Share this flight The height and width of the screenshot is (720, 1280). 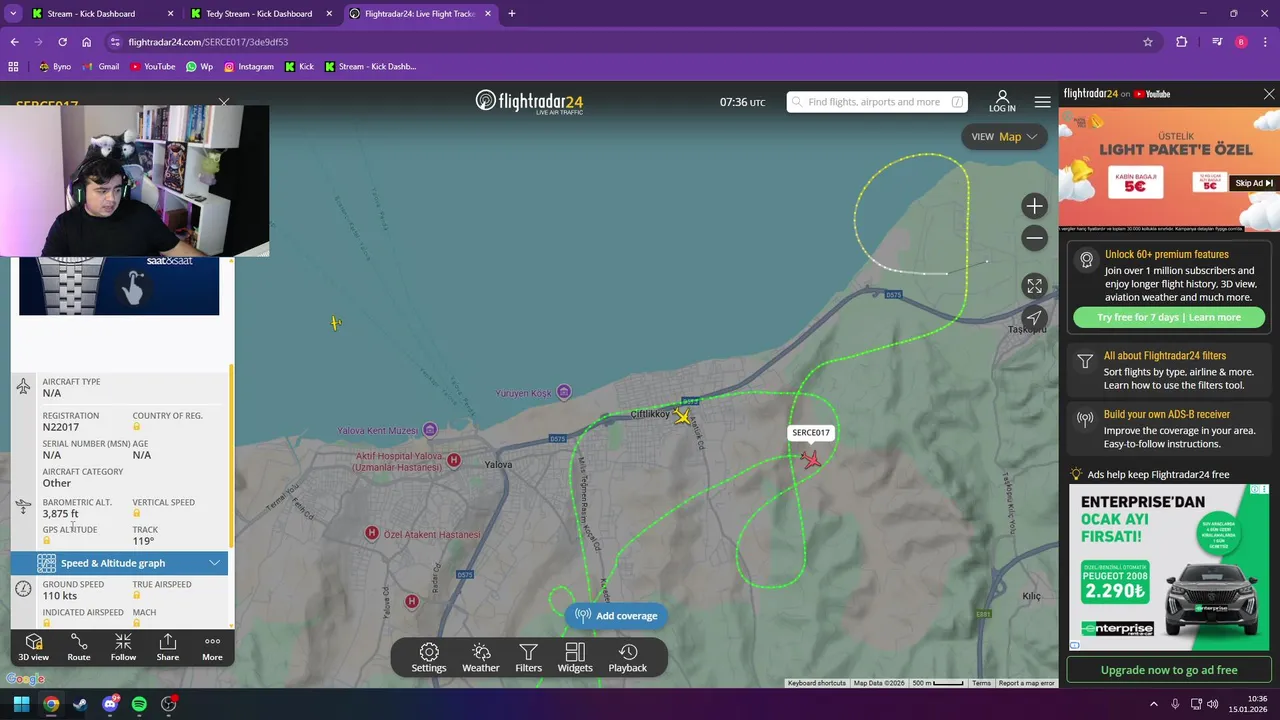point(168,647)
